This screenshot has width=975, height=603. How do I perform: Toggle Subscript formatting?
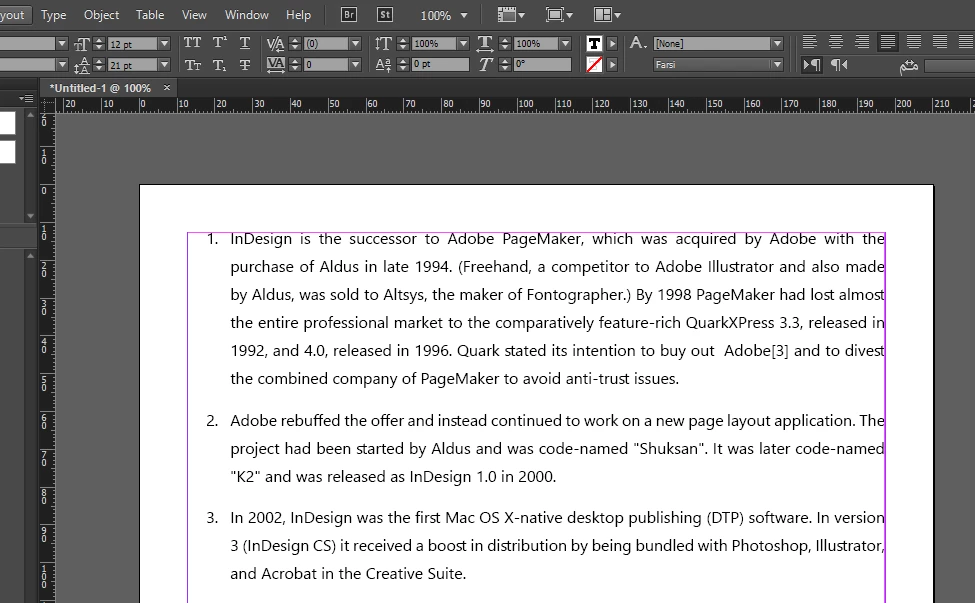[x=219, y=65]
